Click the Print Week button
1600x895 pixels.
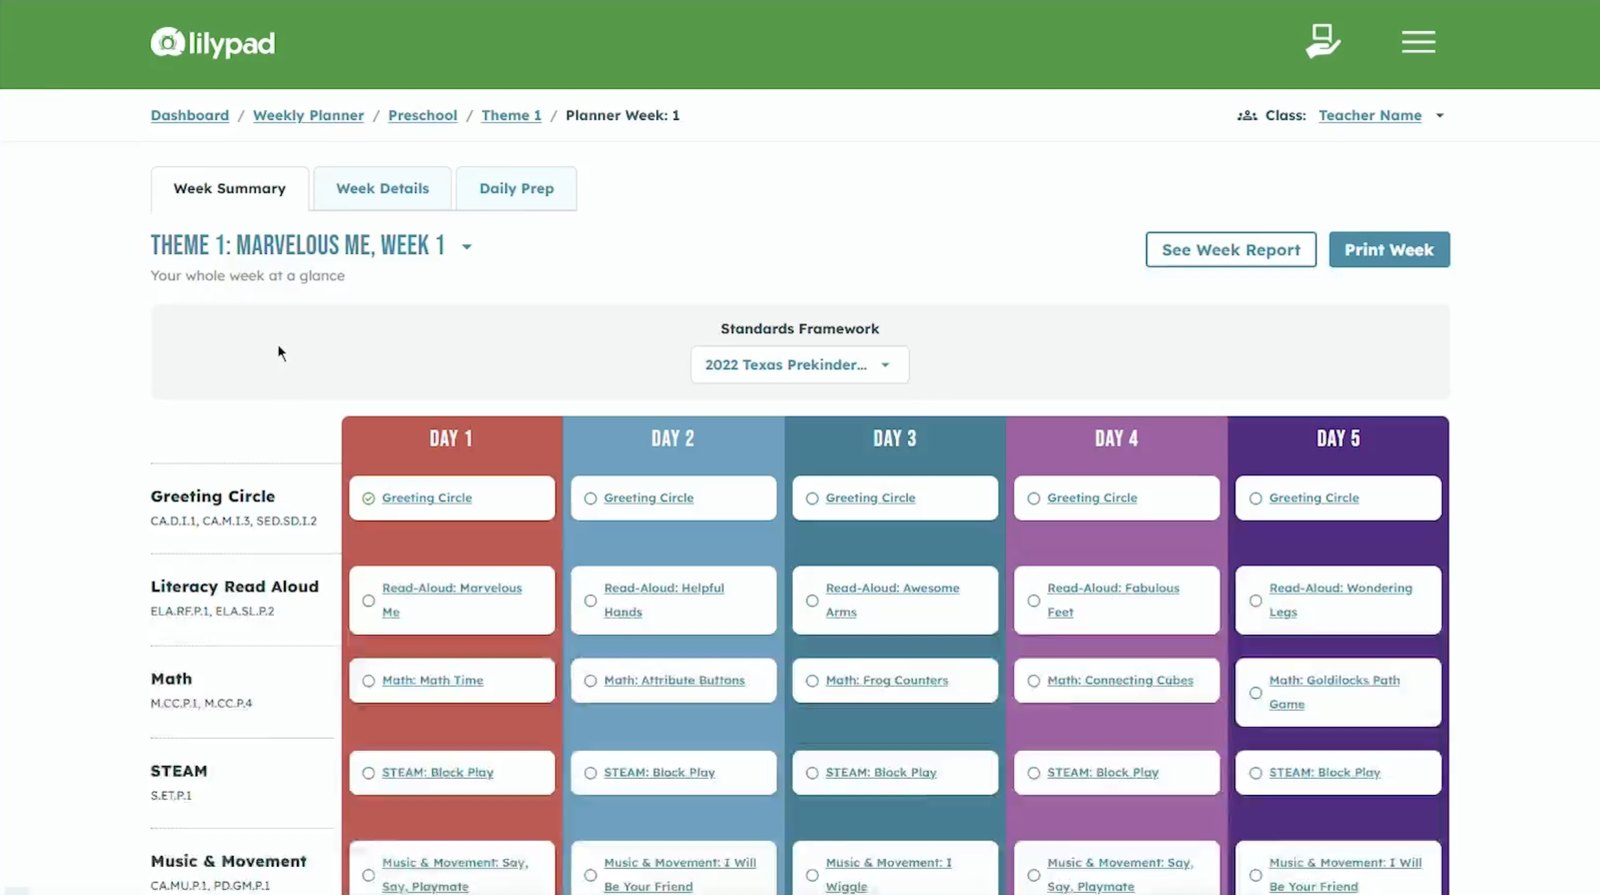(1389, 250)
